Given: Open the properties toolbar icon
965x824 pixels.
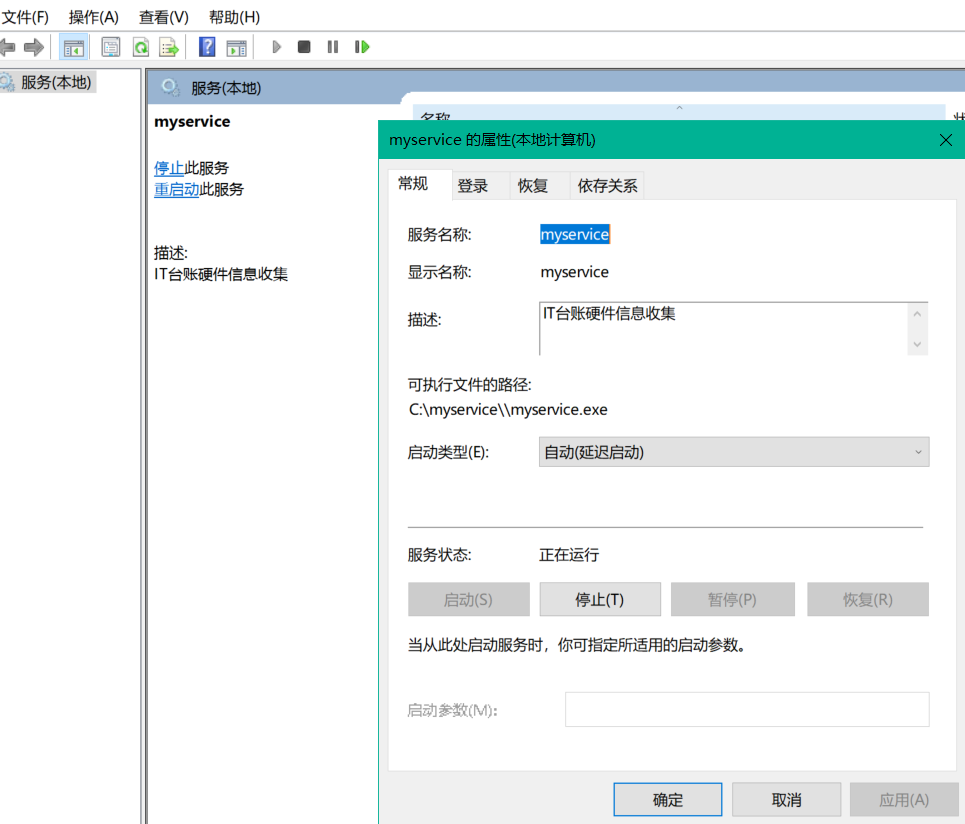Looking at the screenshot, I should (x=111, y=47).
